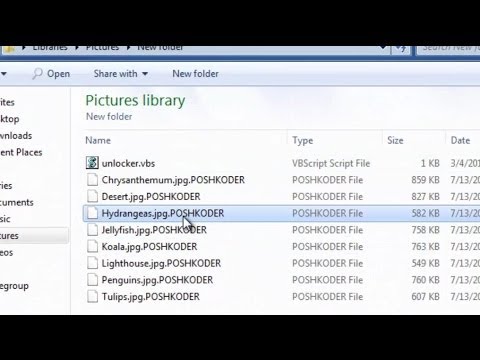The image size is (480, 360).
Task: Click the 1 KB size cell
Action: click(x=430, y=163)
